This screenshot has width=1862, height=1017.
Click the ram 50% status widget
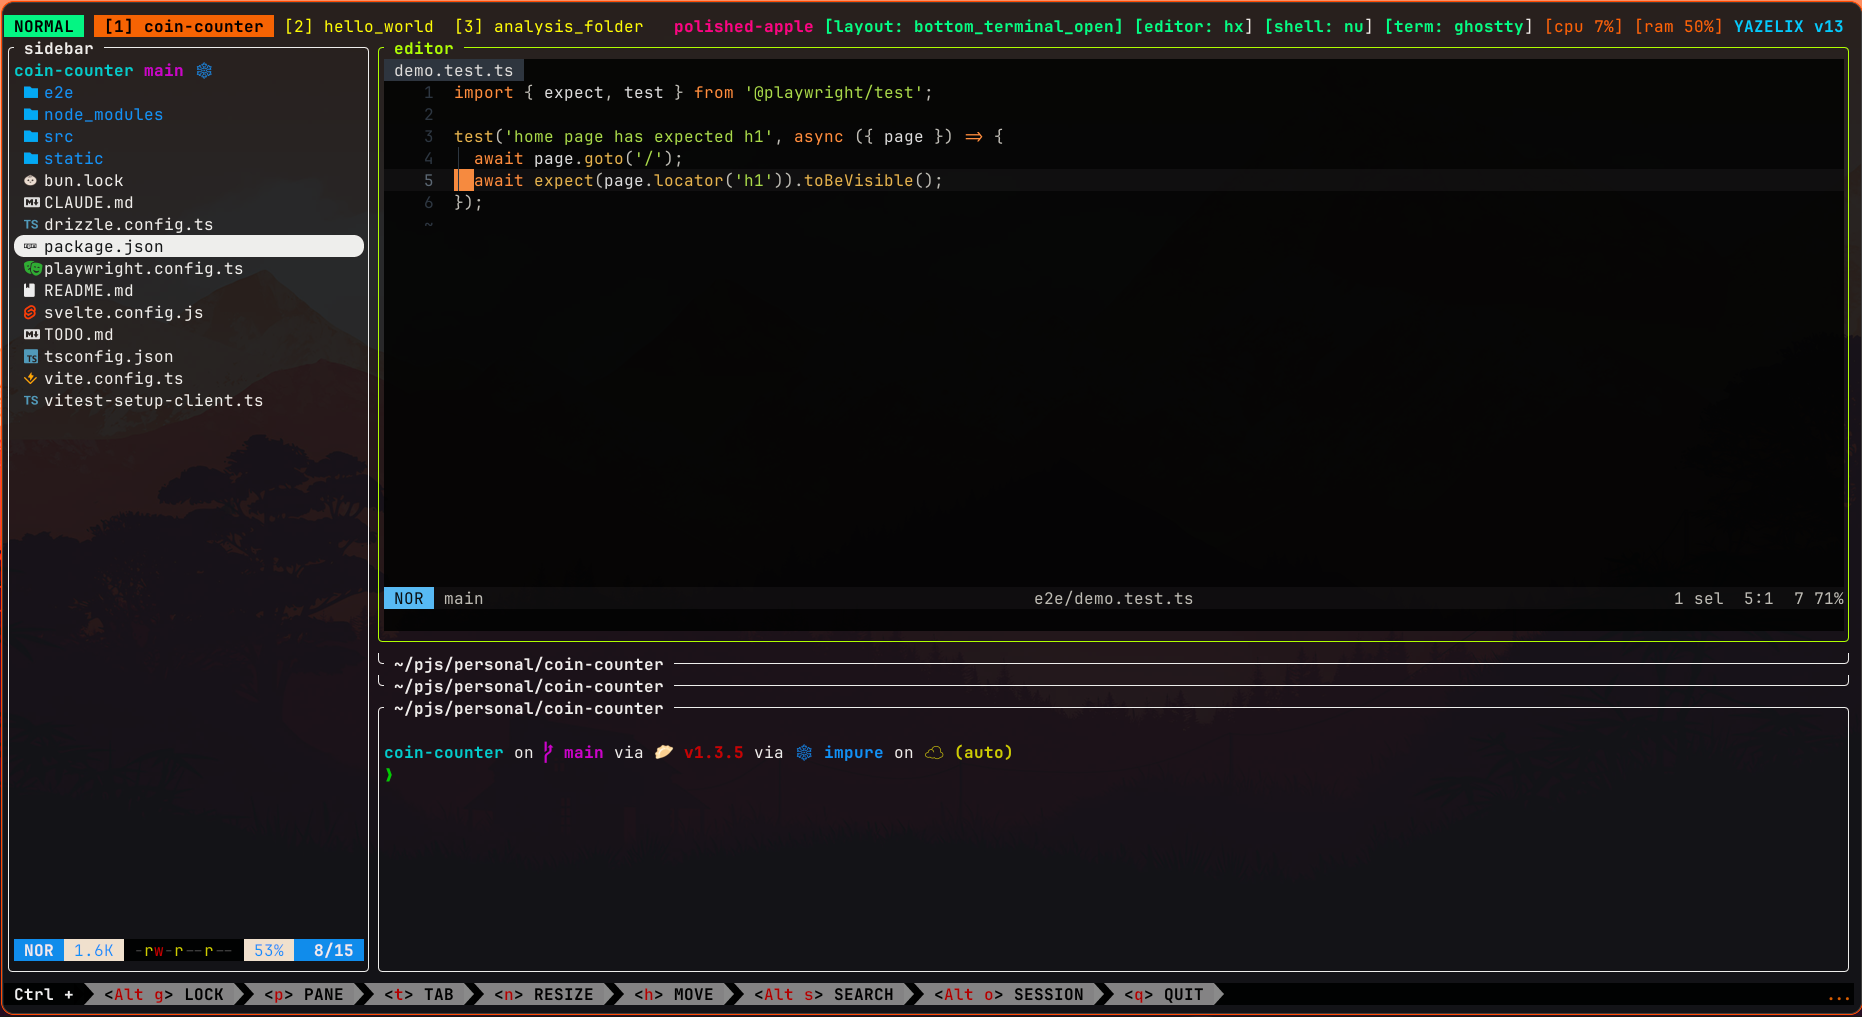tap(1678, 27)
